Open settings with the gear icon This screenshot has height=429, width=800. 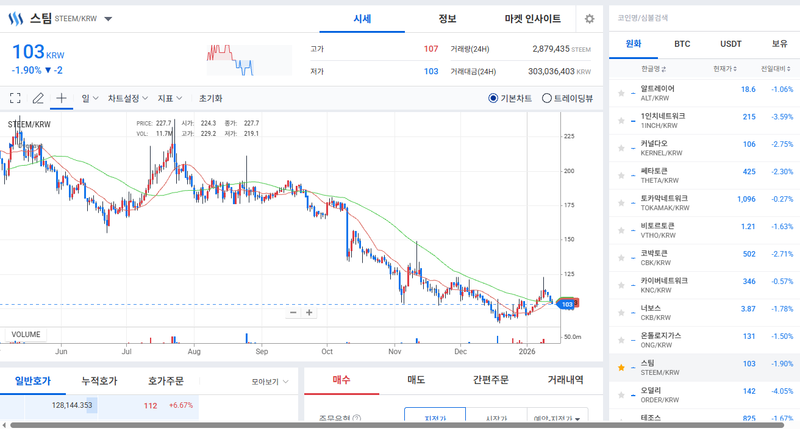click(589, 19)
